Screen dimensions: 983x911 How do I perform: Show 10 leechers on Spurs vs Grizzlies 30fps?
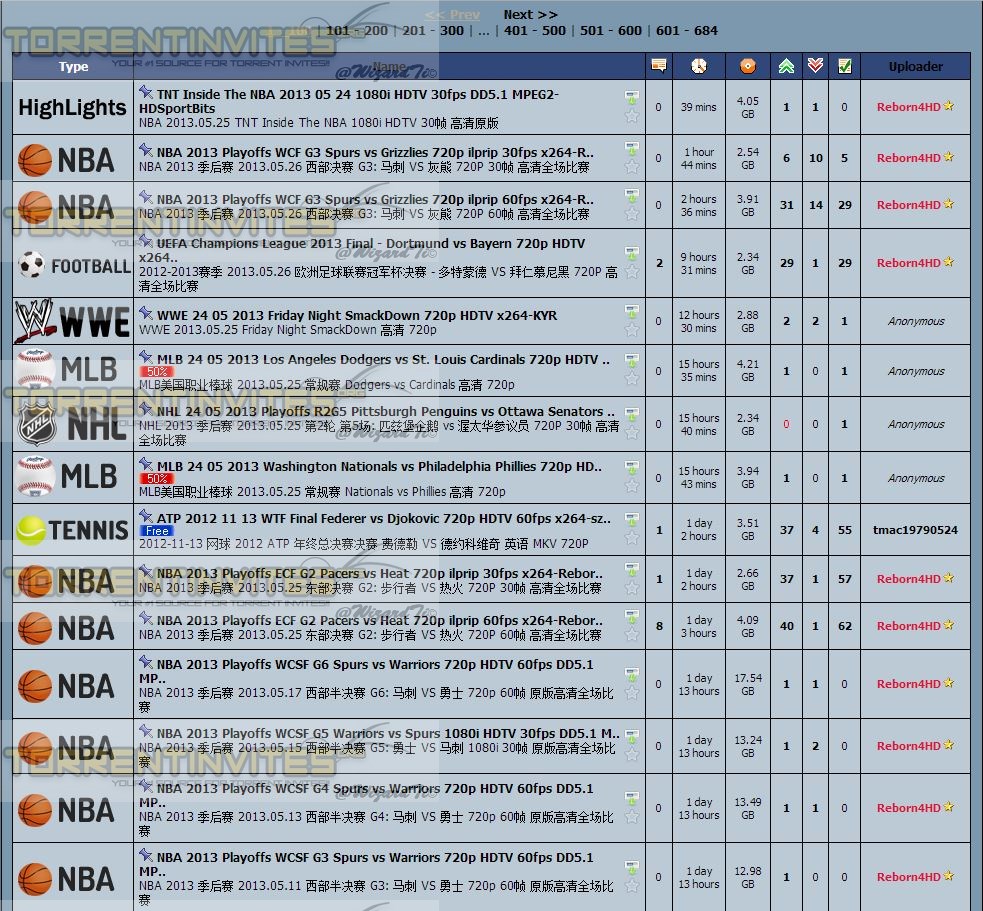pos(815,158)
